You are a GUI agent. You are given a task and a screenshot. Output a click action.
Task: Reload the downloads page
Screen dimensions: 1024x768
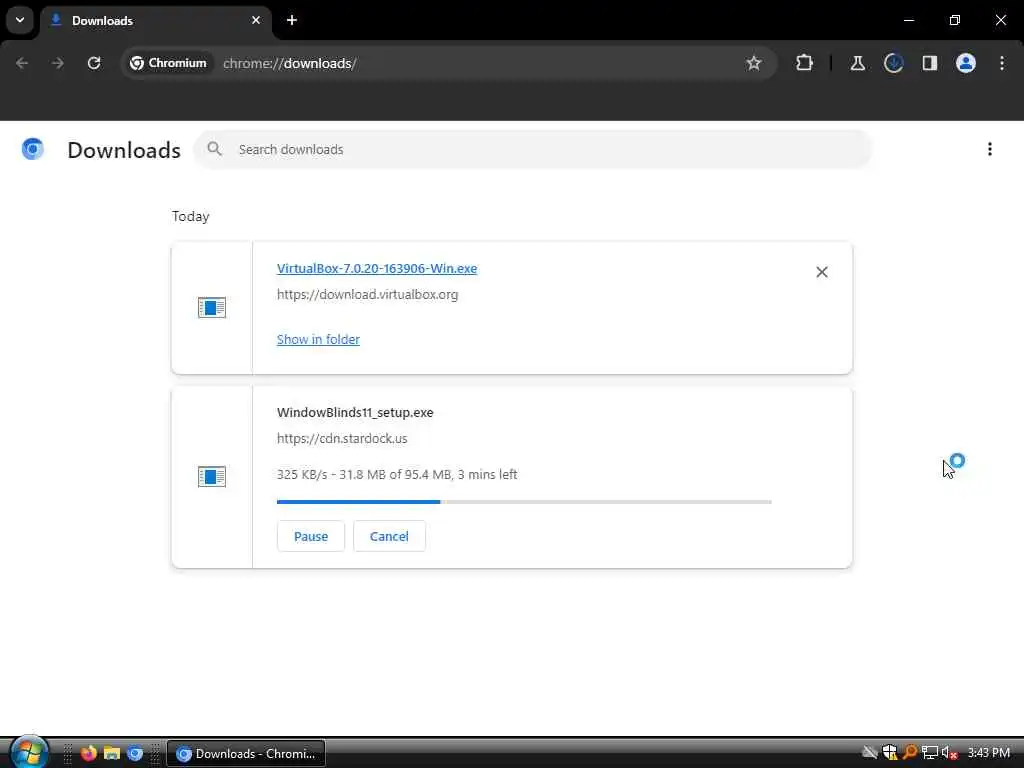tap(94, 63)
